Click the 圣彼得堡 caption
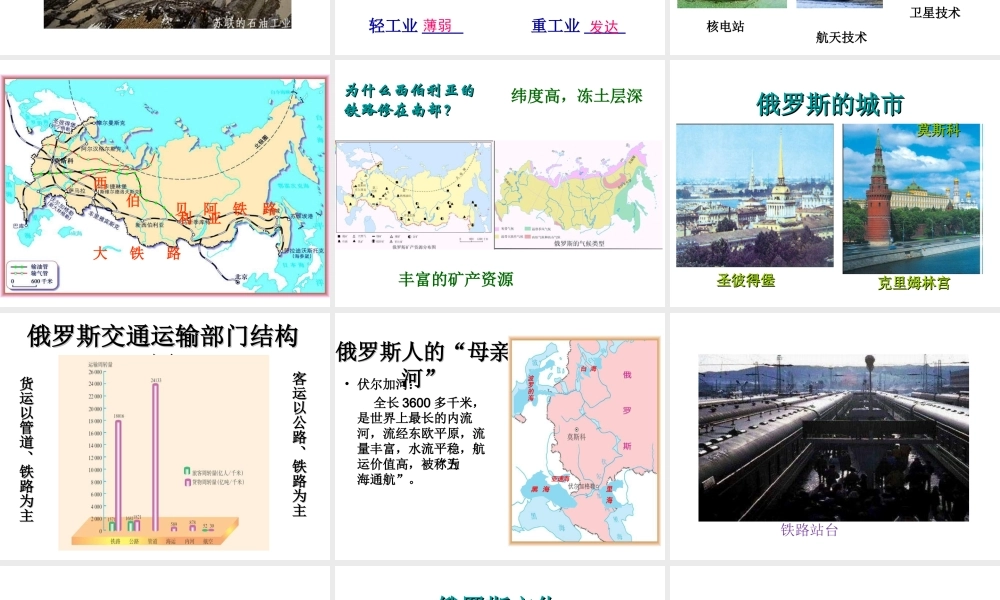 point(746,281)
